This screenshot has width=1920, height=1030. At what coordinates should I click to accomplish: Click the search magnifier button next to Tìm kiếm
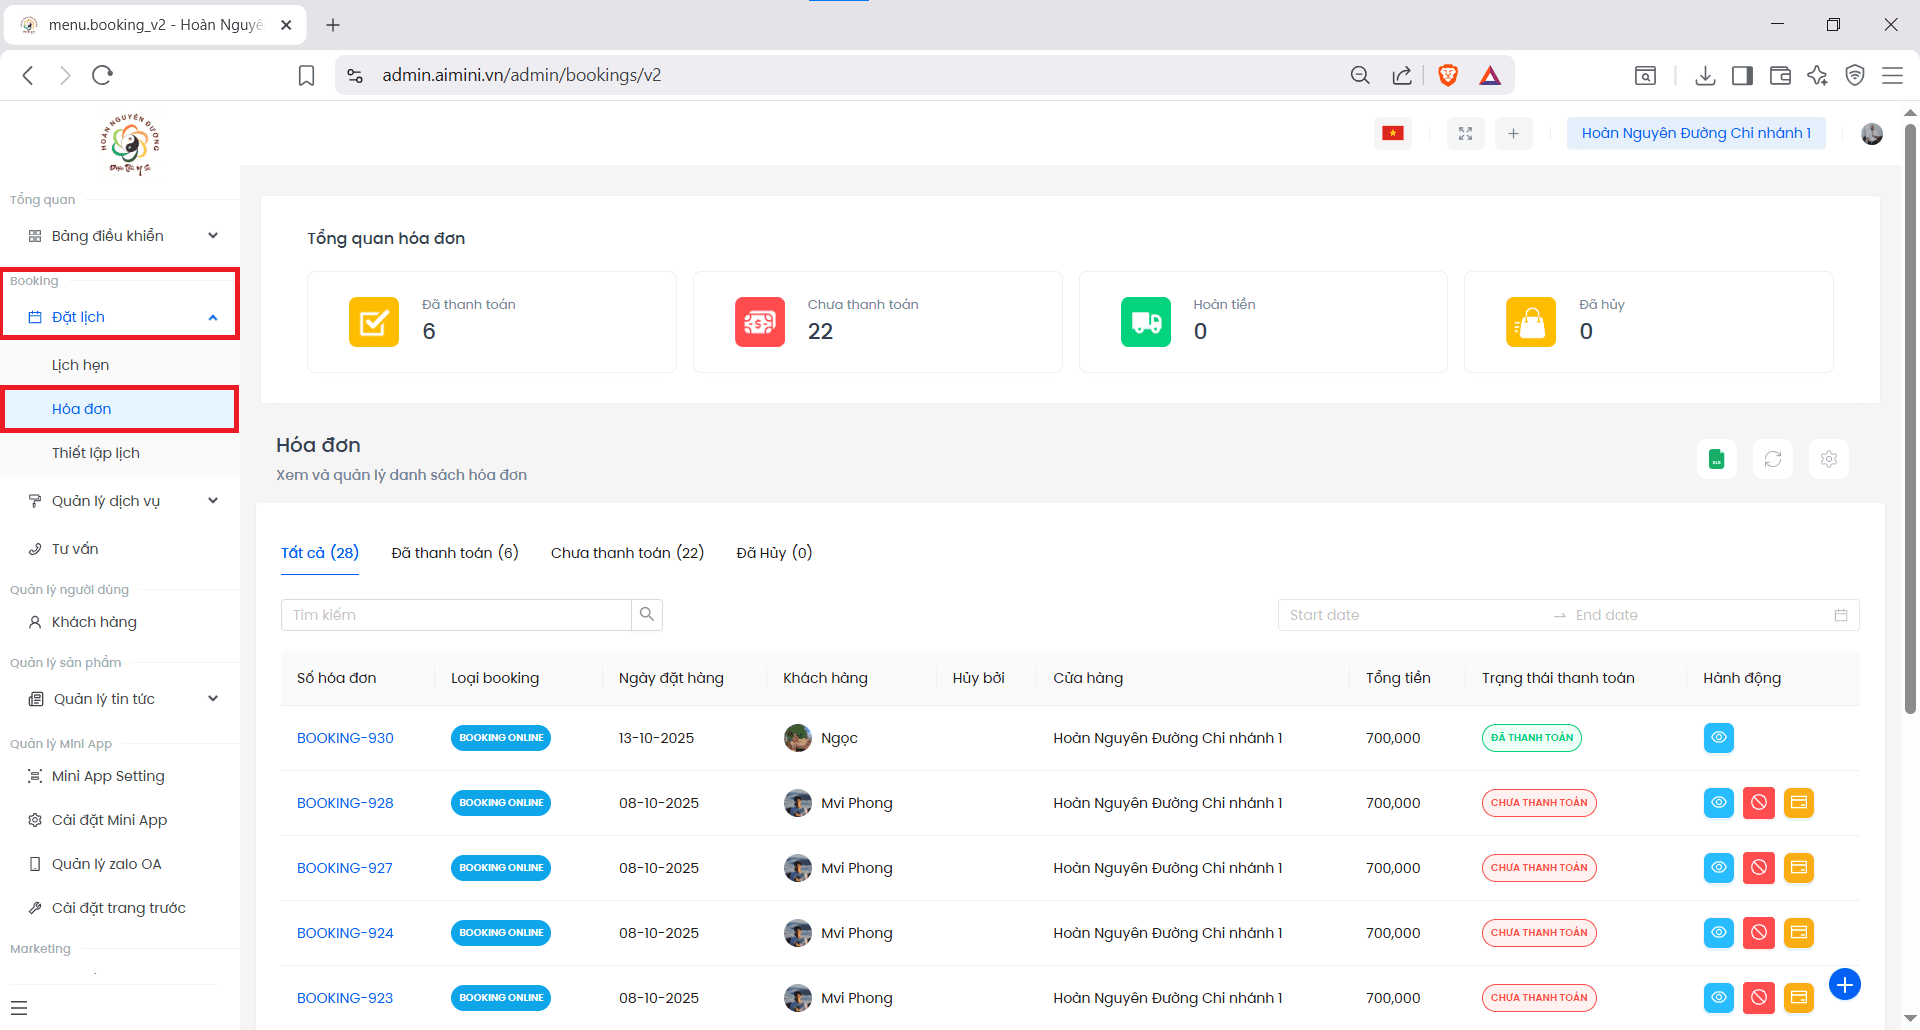647,615
